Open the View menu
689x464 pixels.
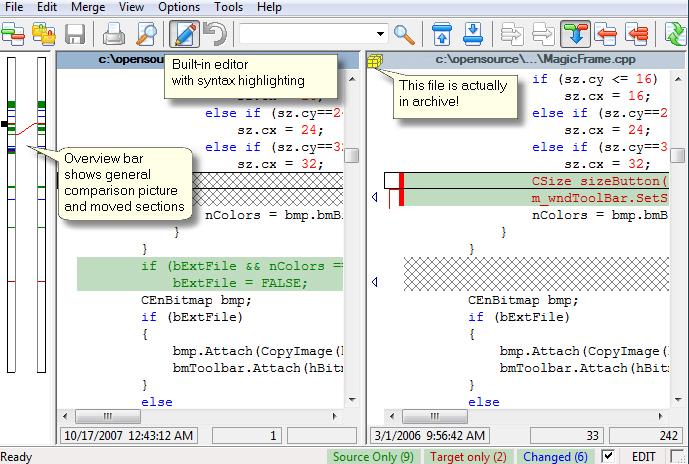[x=131, y=7]
